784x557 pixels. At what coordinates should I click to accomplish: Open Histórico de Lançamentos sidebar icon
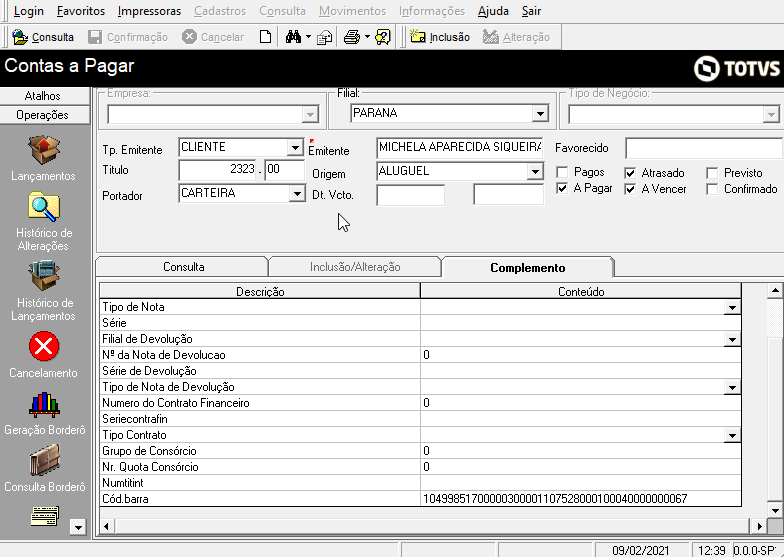click(44, 276)
